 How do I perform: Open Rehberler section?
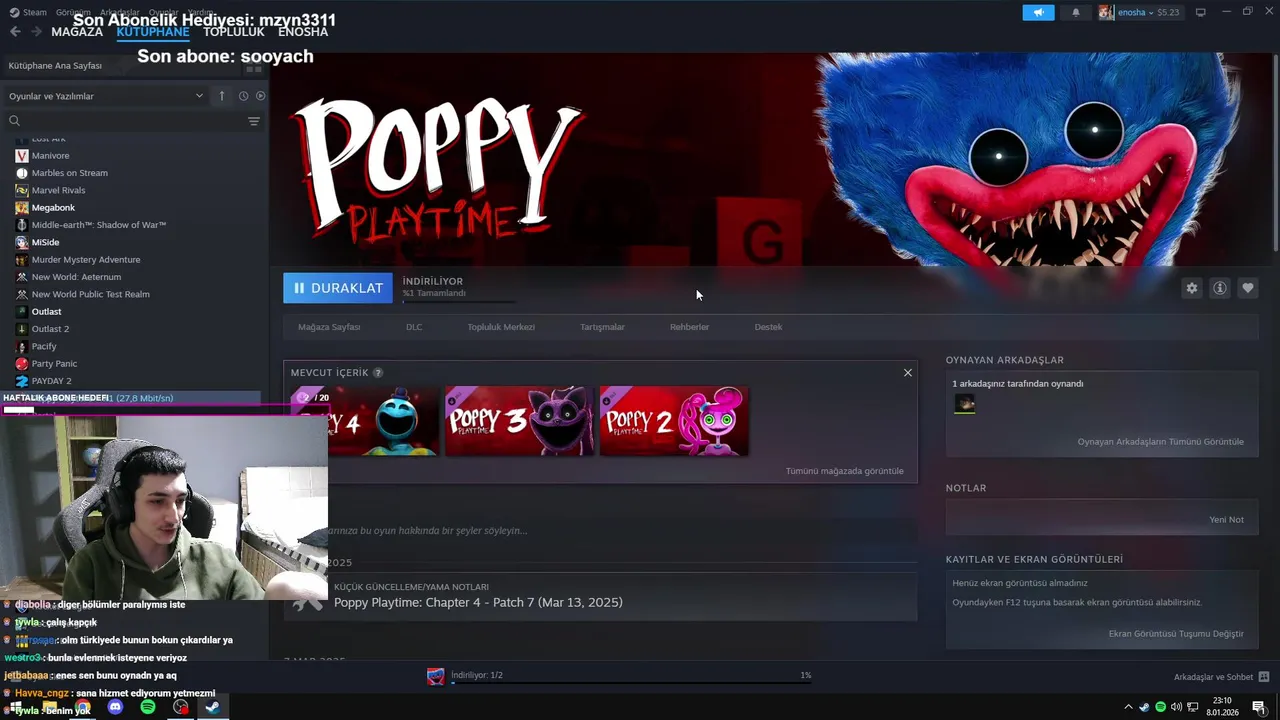[689, 327]
